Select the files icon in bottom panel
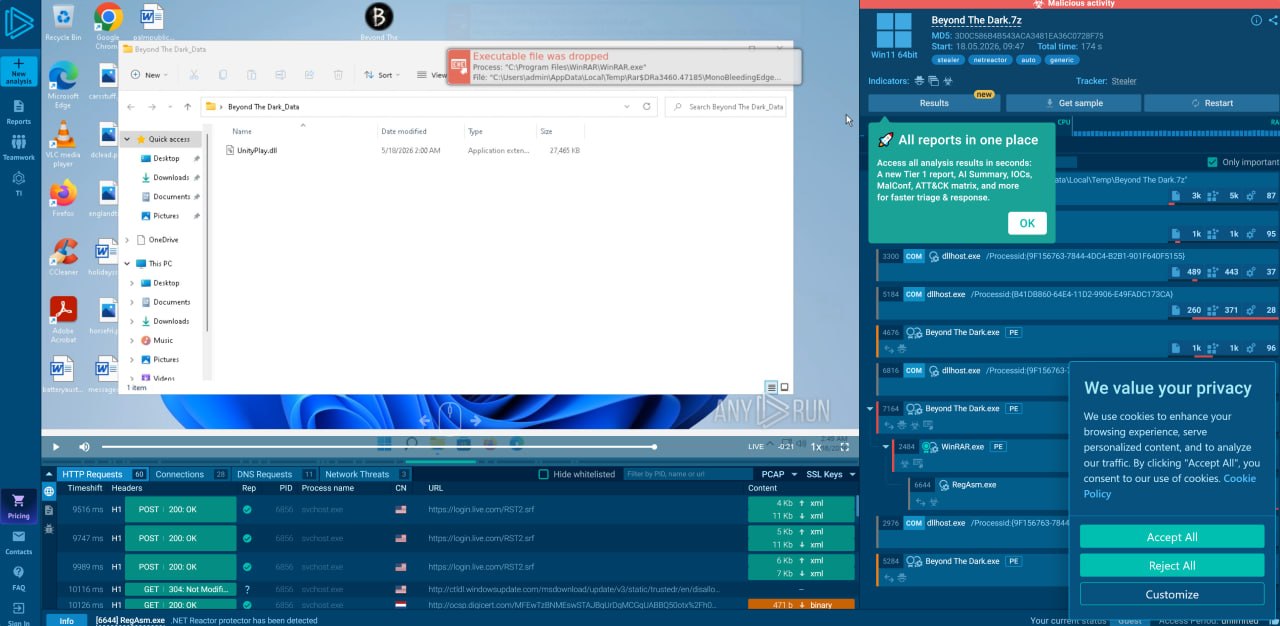The image size is (1280, 626). point(49,510)
